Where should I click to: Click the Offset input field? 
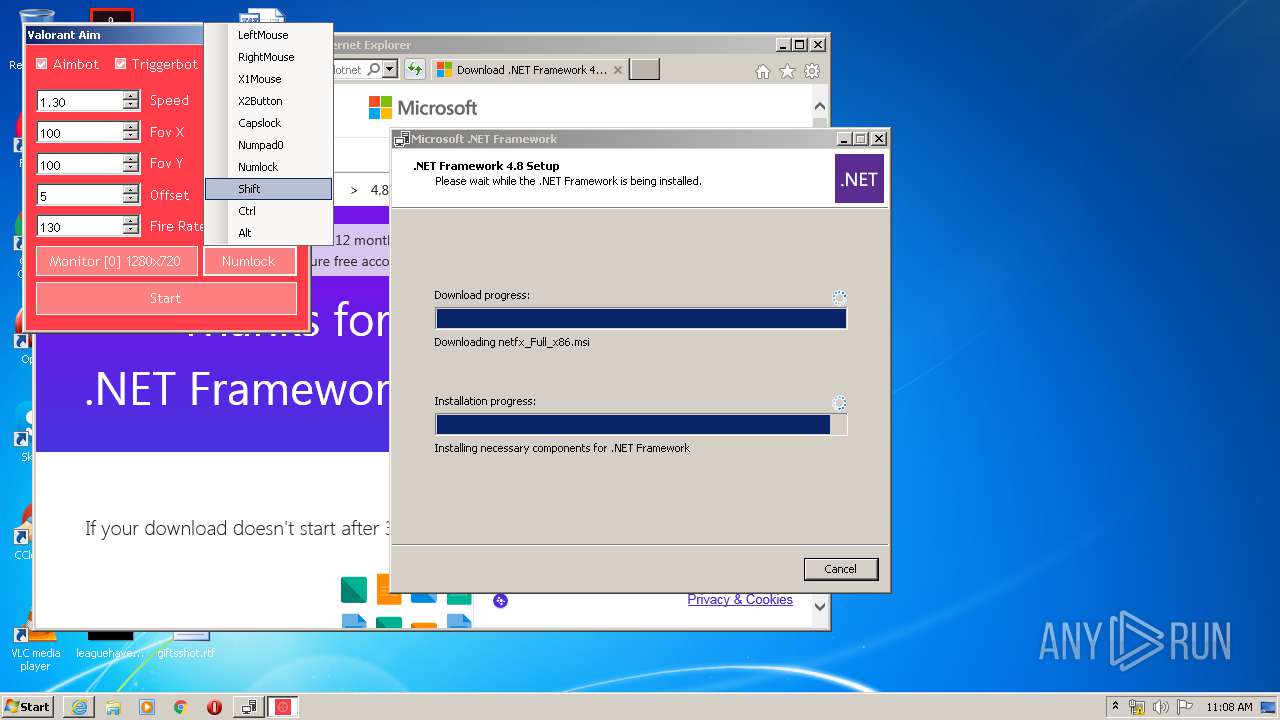click(80, 195)
